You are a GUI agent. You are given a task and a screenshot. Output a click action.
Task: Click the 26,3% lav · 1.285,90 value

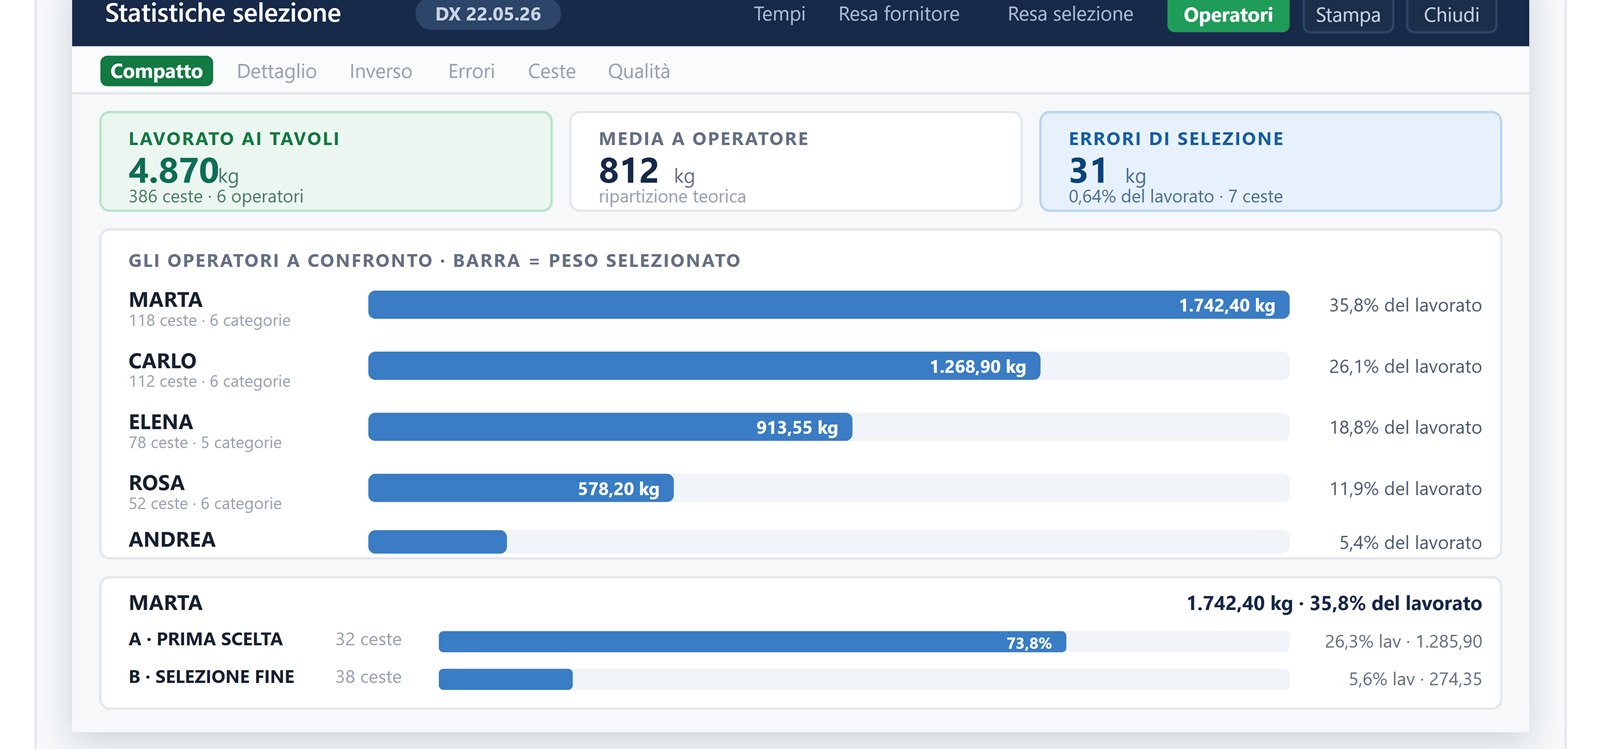1403,641
